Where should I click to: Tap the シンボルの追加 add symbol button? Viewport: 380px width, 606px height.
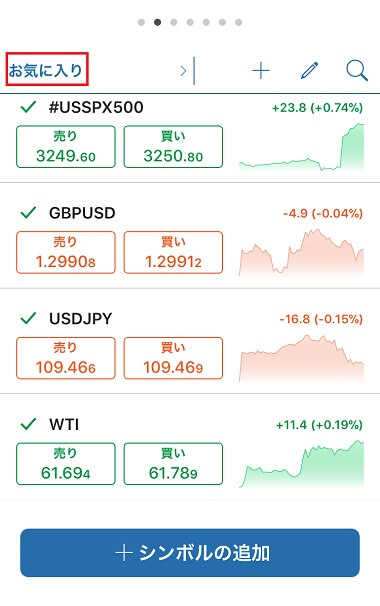tap(190, 553)
